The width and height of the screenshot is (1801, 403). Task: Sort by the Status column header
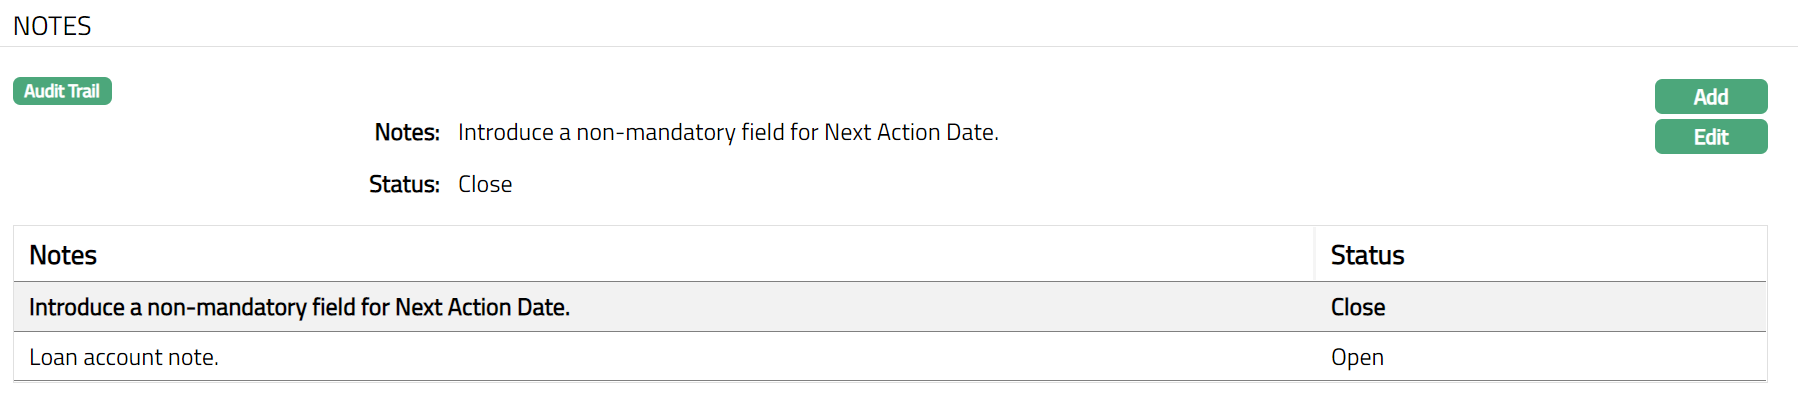tap(1367, 255)
